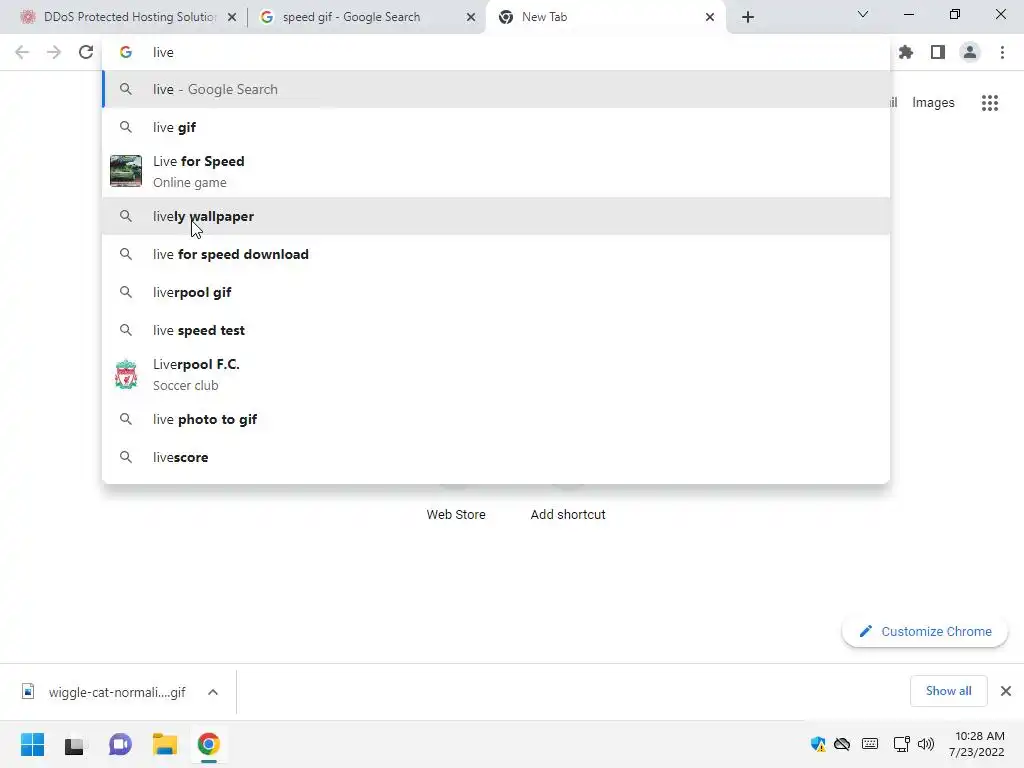Select 'live - Google Search' suggestion

coord(496,89)
